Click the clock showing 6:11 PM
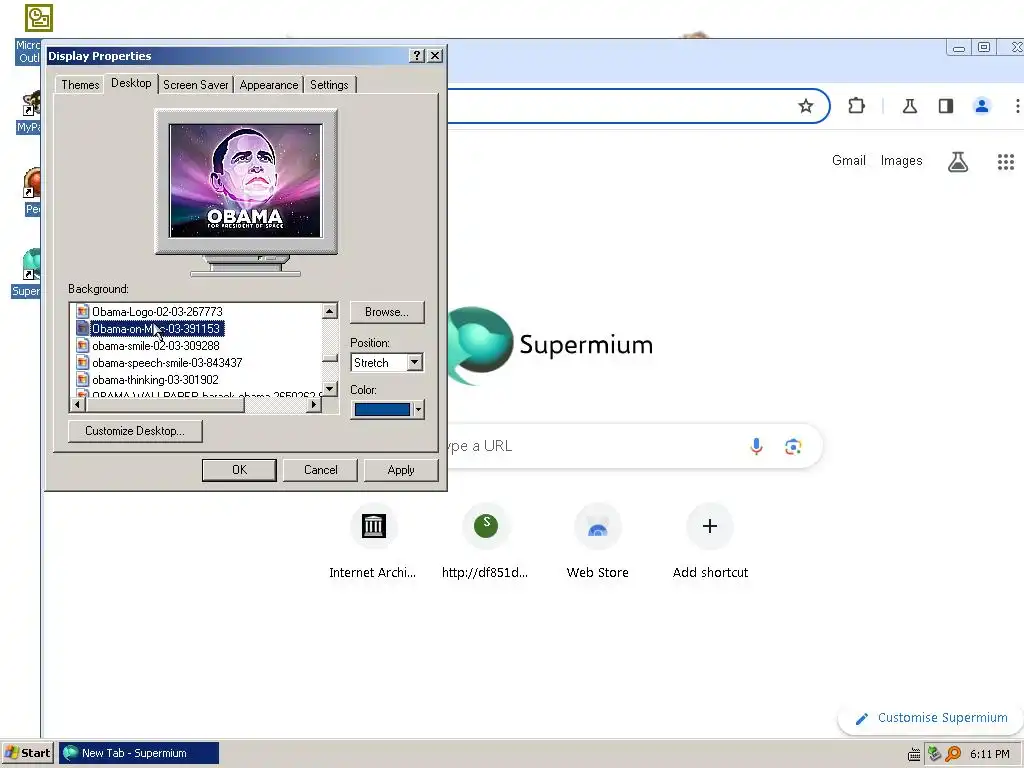Image resolution: width=1024 pixels, height=768 pixels. click(x=989, y=754)
